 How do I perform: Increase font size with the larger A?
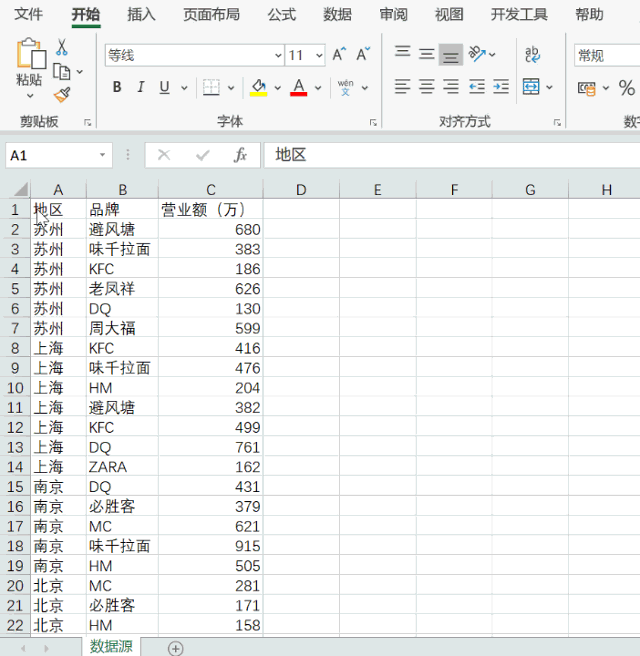(x=339, y=55)
